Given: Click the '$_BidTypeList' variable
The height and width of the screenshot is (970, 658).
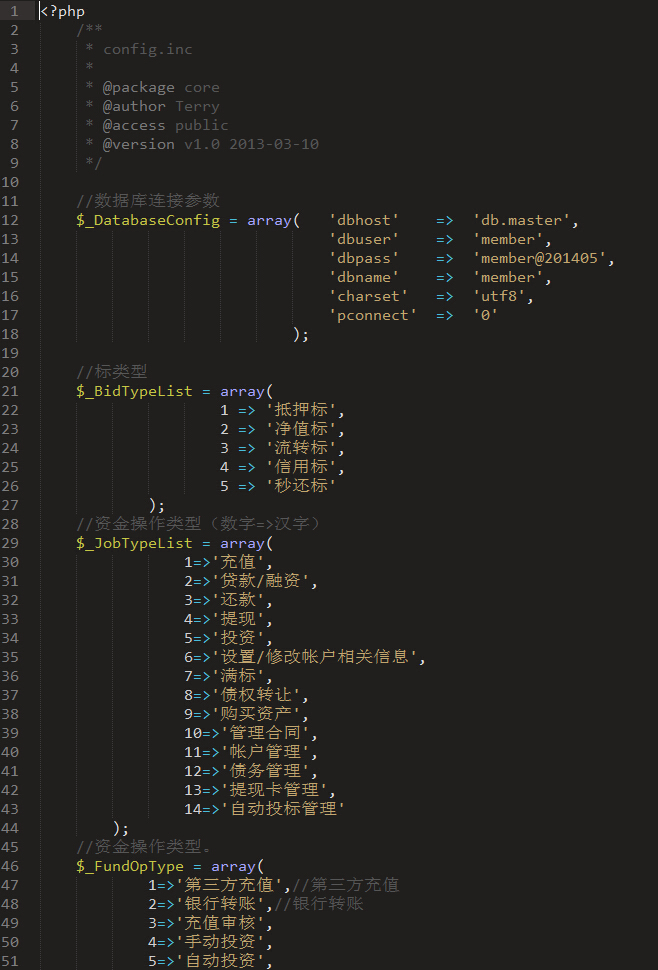Looking at the screenshot, I should tap(135, 392).
